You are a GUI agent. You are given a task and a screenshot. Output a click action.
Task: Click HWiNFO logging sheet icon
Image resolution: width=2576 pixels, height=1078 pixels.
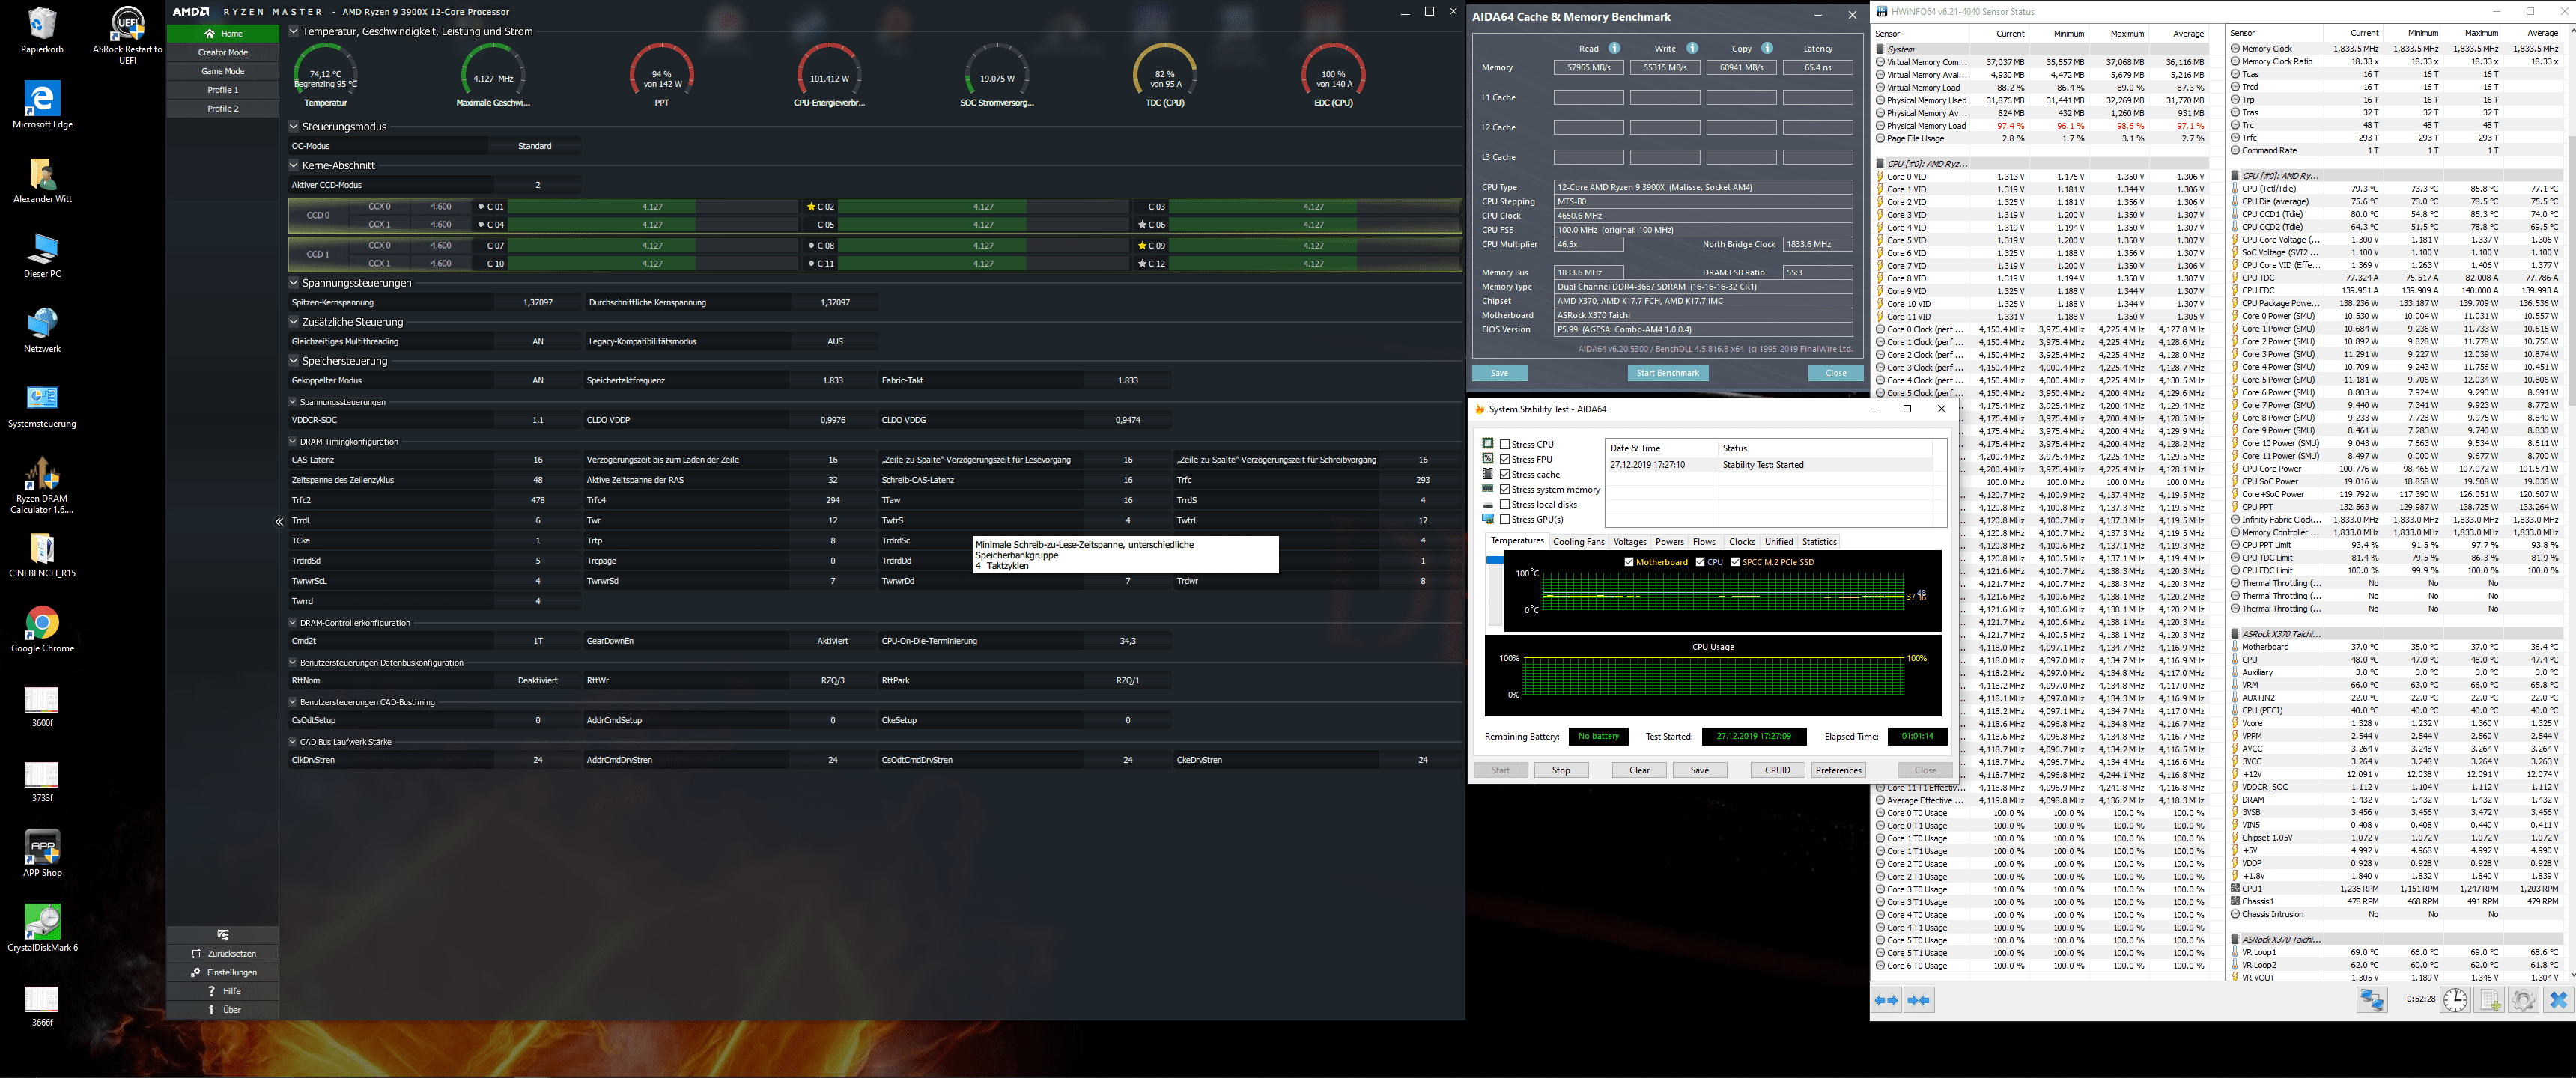pos(2489,999)
